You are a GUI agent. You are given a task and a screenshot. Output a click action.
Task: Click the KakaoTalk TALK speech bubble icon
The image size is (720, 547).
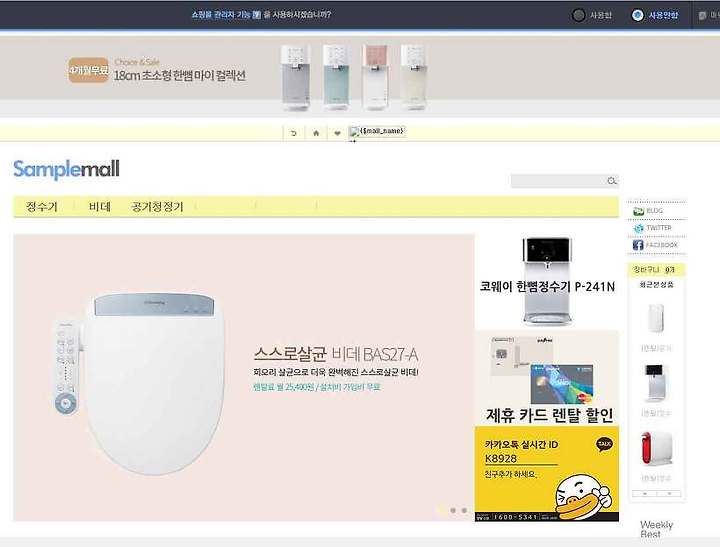(604, 444)
